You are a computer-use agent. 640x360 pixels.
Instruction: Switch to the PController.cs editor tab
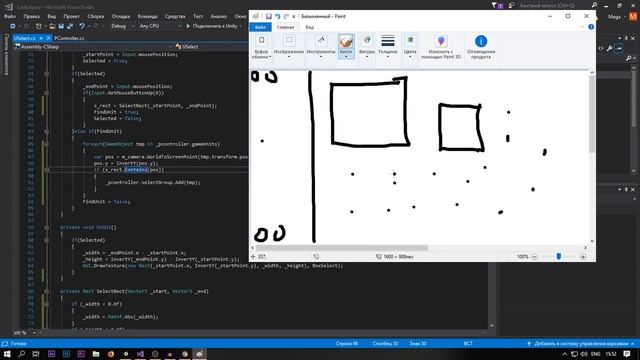tap(69, 38)
